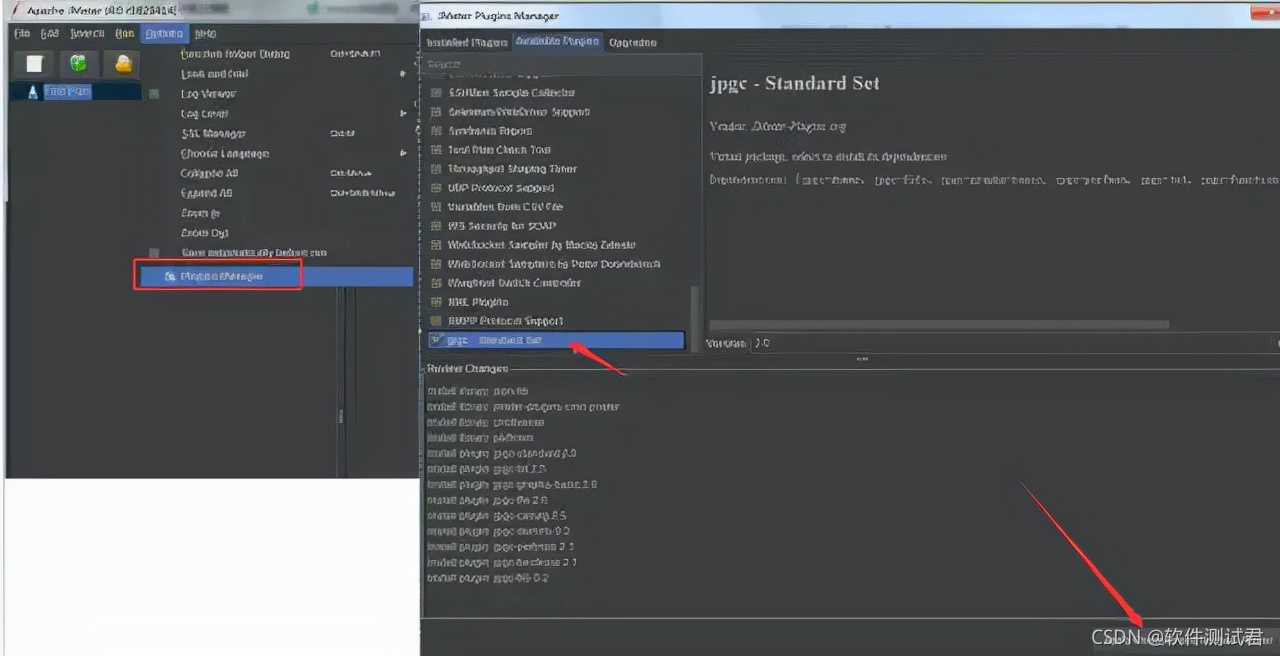Click the Test Plan flask icon in tree
The width and height of the screenshot is (1280, 656).
click(x=33, y=91)
